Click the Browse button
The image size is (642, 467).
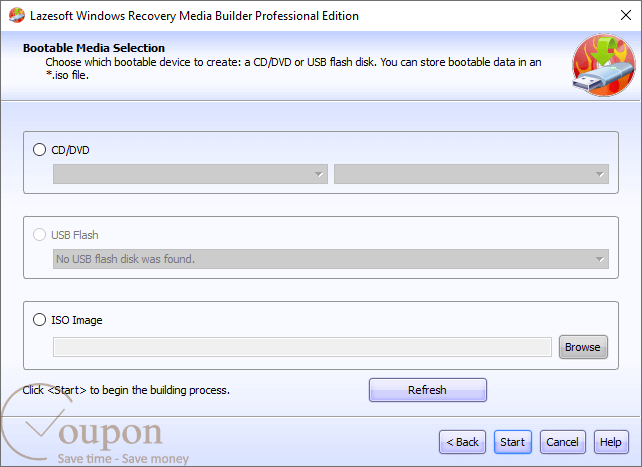click(x=583, y=347)
